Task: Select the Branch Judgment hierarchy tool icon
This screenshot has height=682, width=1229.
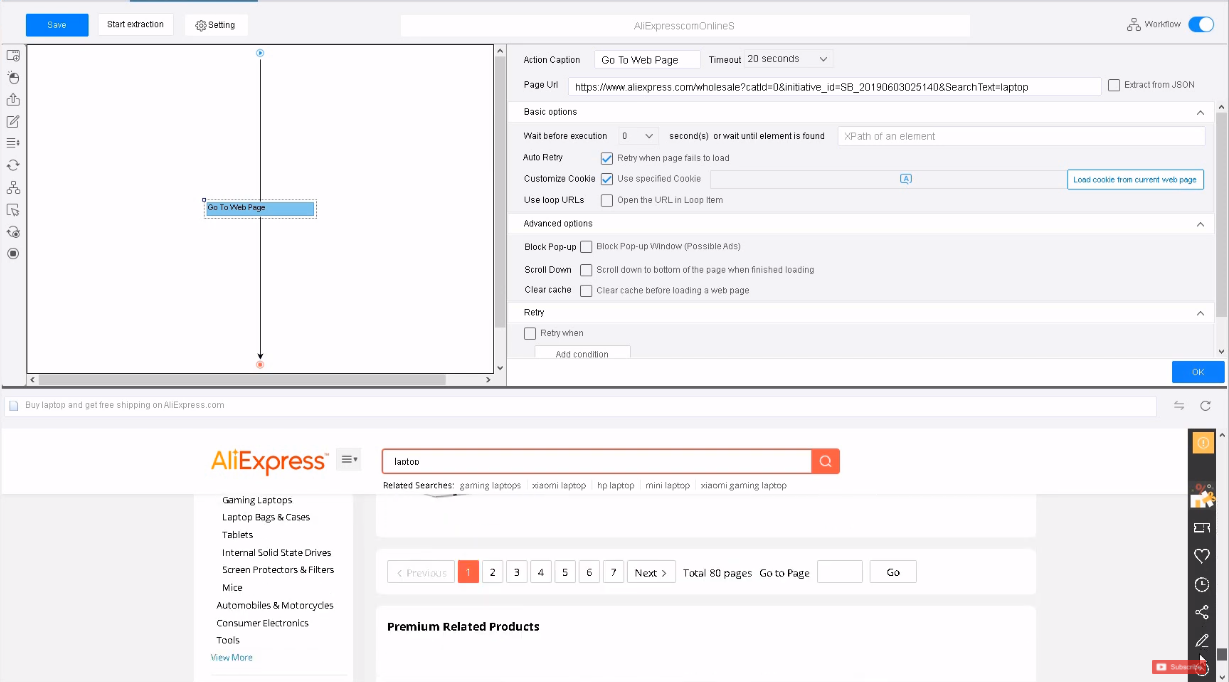Action: tap(13, 187)
